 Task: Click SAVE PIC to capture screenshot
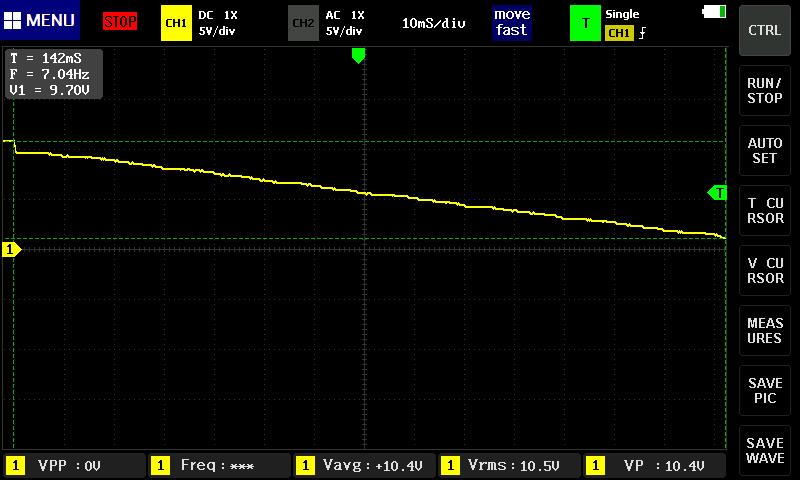[x=765, y=390]
